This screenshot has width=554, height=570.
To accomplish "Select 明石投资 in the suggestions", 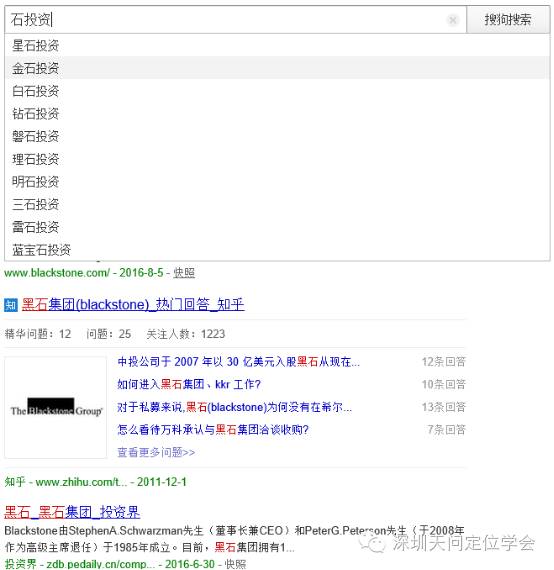I will (x=277, y=181).
